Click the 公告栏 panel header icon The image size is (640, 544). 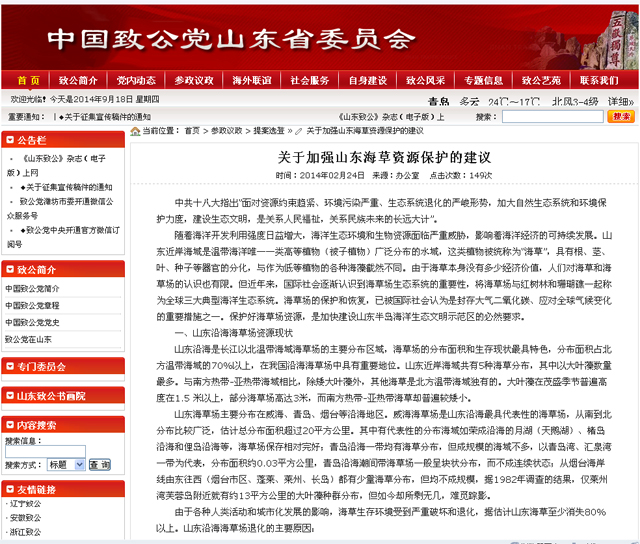[x=10, y=140]
